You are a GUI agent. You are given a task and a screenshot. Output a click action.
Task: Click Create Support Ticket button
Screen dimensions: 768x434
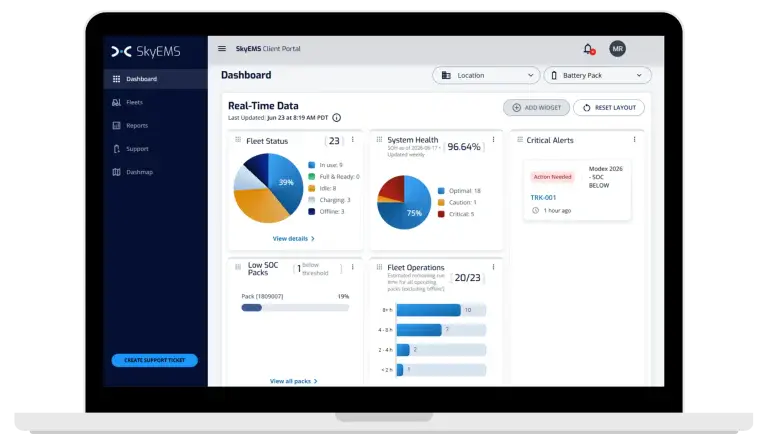coord(155,361)
